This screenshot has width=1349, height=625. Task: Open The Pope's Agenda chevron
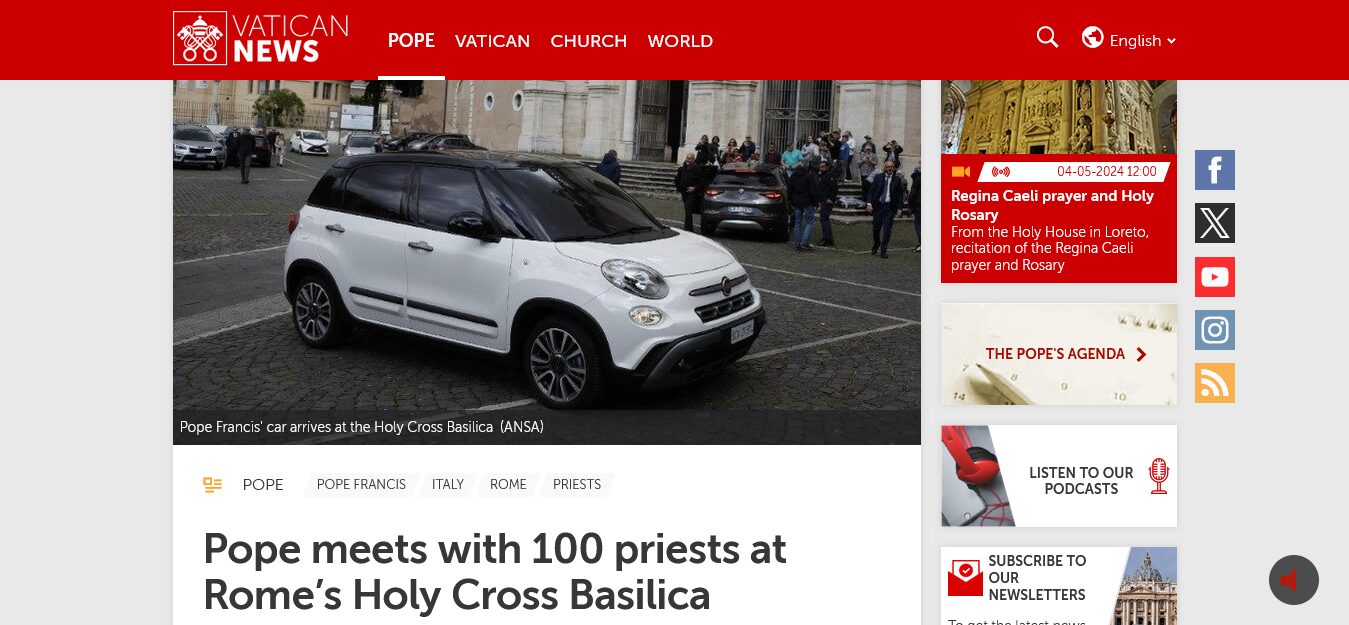(1141, 354)
